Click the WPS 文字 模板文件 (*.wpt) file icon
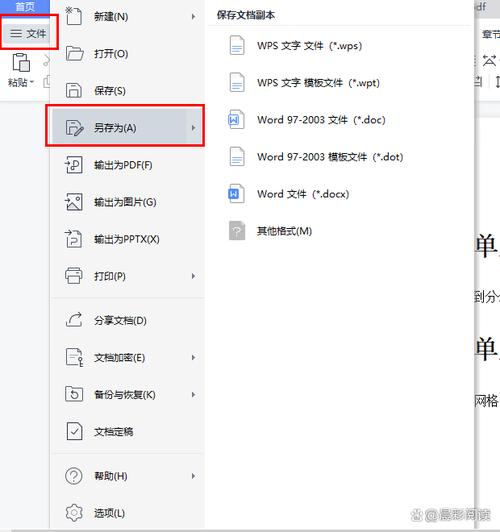 (237, 82)
